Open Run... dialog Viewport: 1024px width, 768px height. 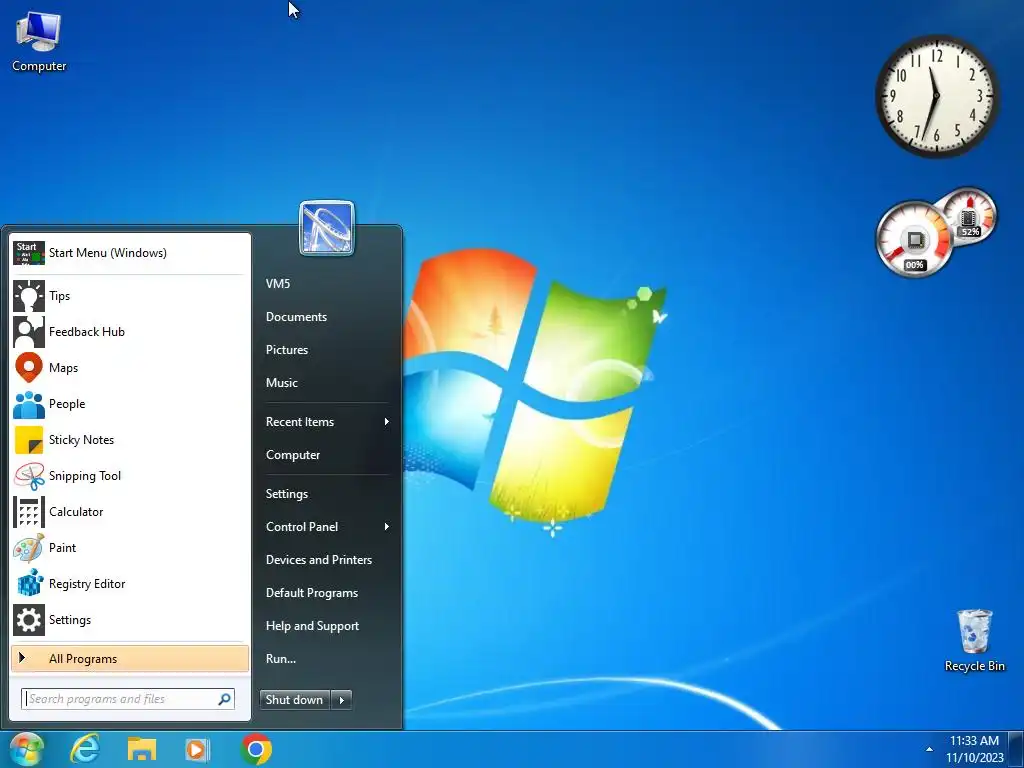[281, 659]
